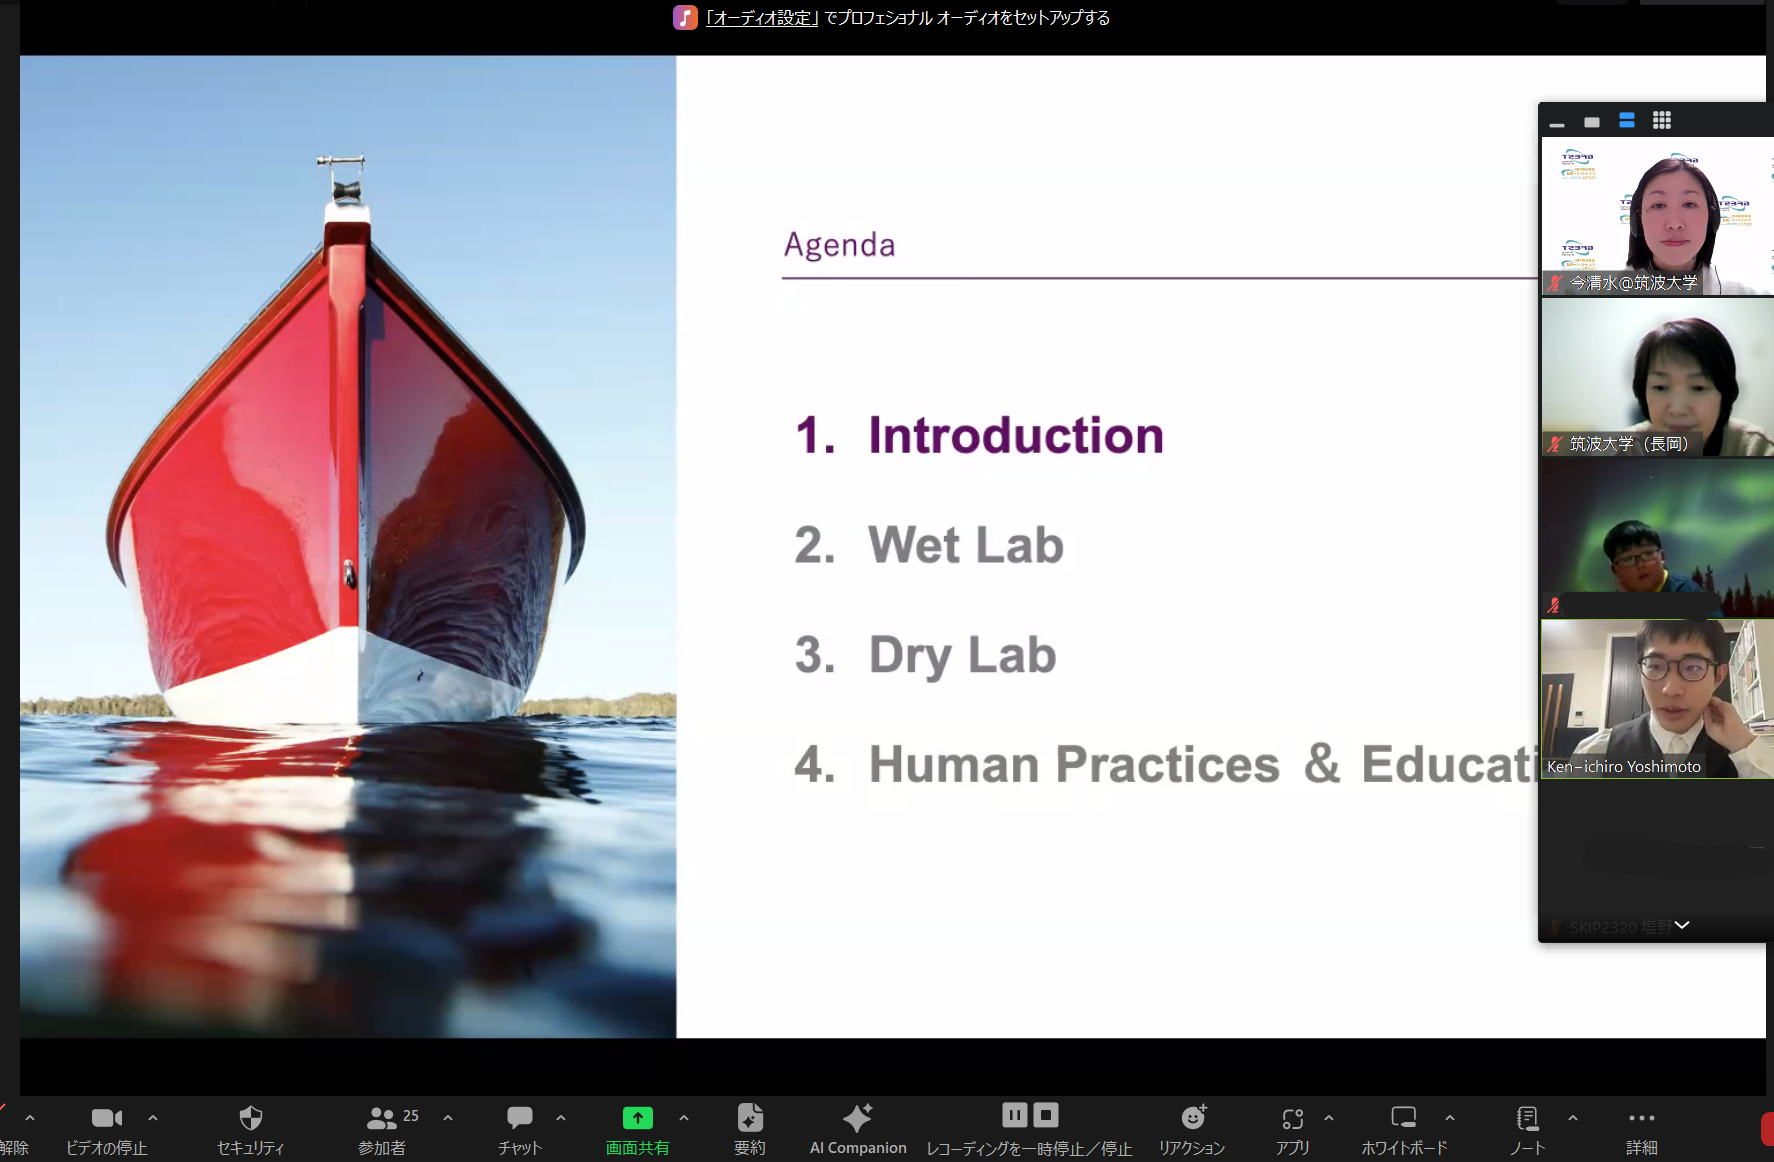Open the participants list
The width and height of the screenshot is (1774, 1162).
tap(382, 1118)
